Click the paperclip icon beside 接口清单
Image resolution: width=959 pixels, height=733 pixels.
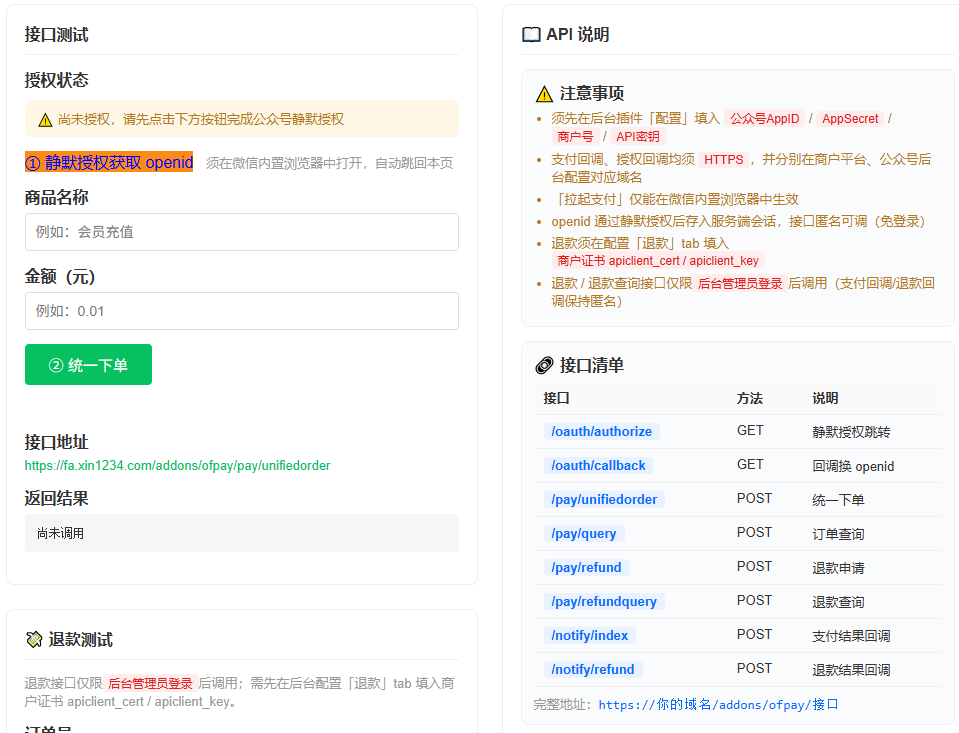point(544,365)
